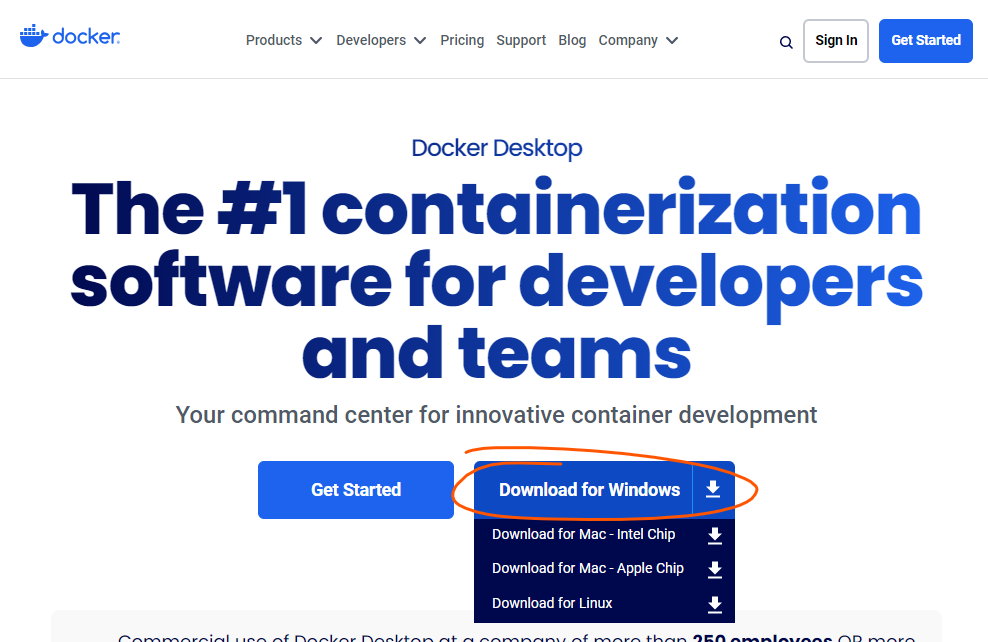Click download icon for Linux
This screenshot has width=988, height=642.
[x=715, y=604]
